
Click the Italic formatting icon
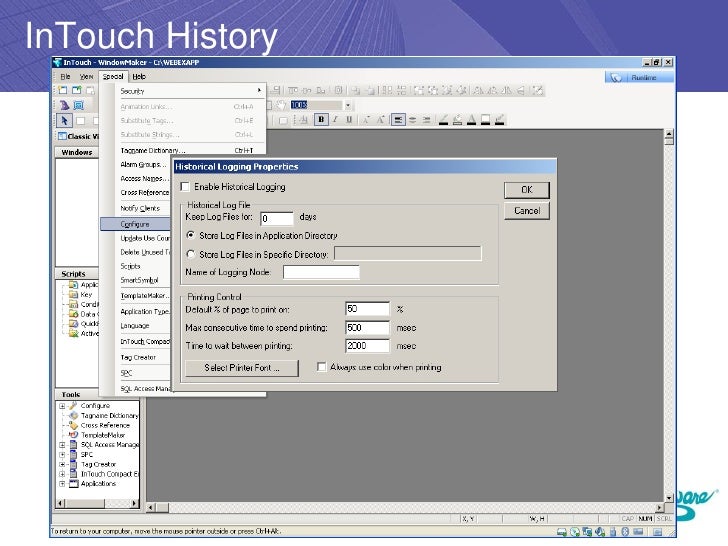[x=335, y=120]
